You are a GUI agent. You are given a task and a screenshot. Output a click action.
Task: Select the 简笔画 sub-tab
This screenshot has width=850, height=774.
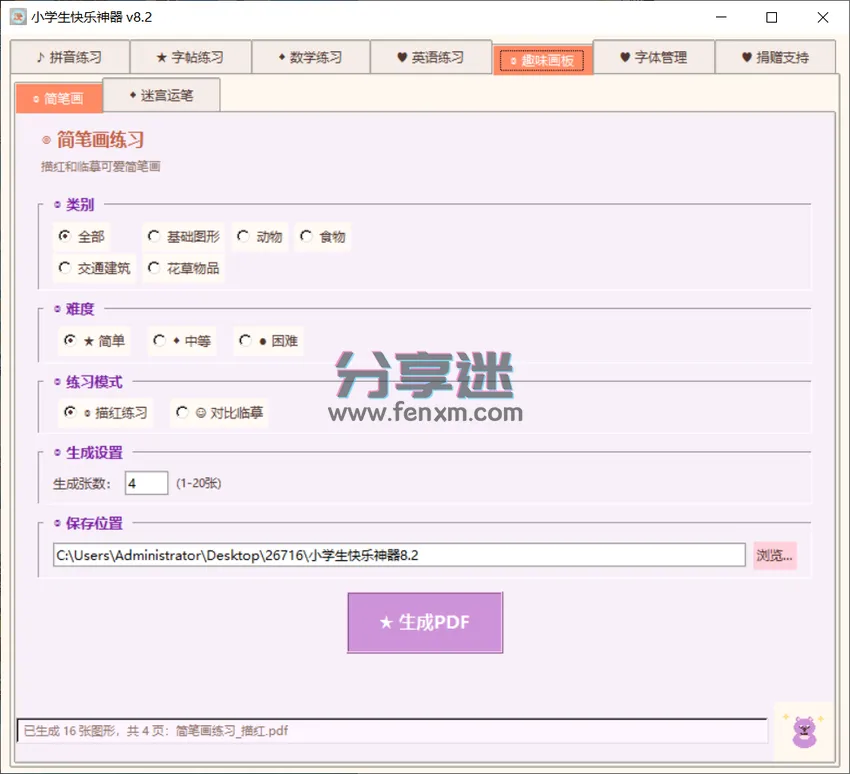coord(59,98)
